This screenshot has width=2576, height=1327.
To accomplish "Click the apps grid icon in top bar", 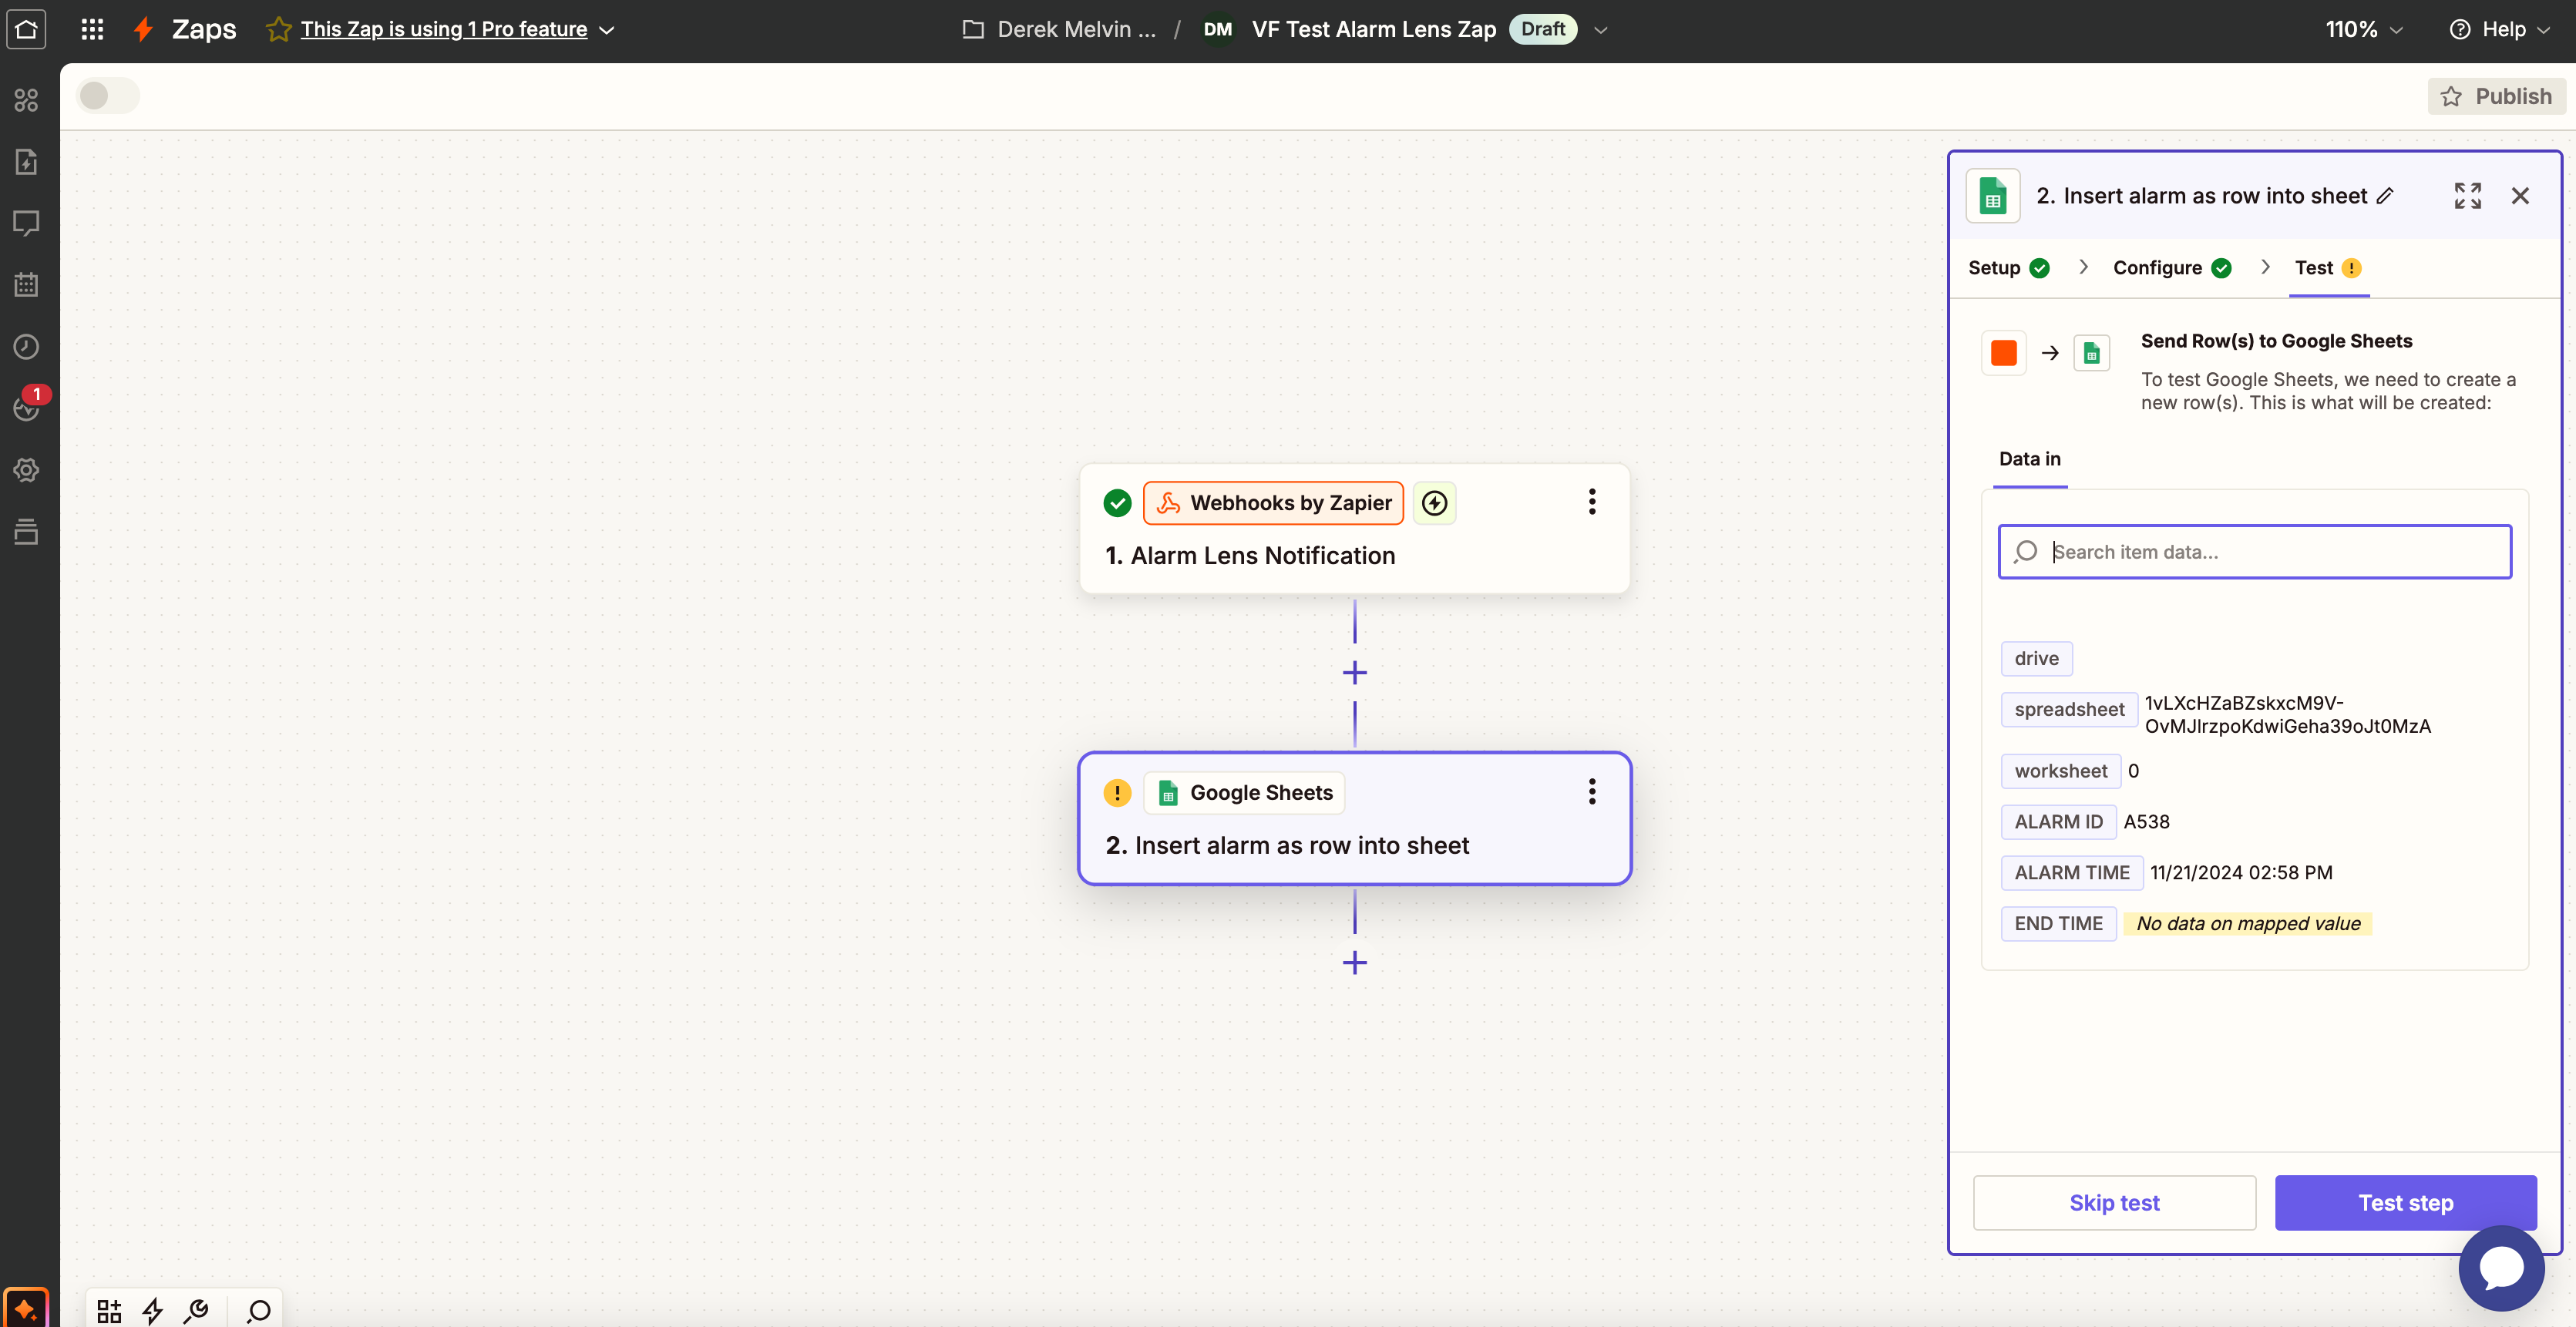I will coord(92,29).
